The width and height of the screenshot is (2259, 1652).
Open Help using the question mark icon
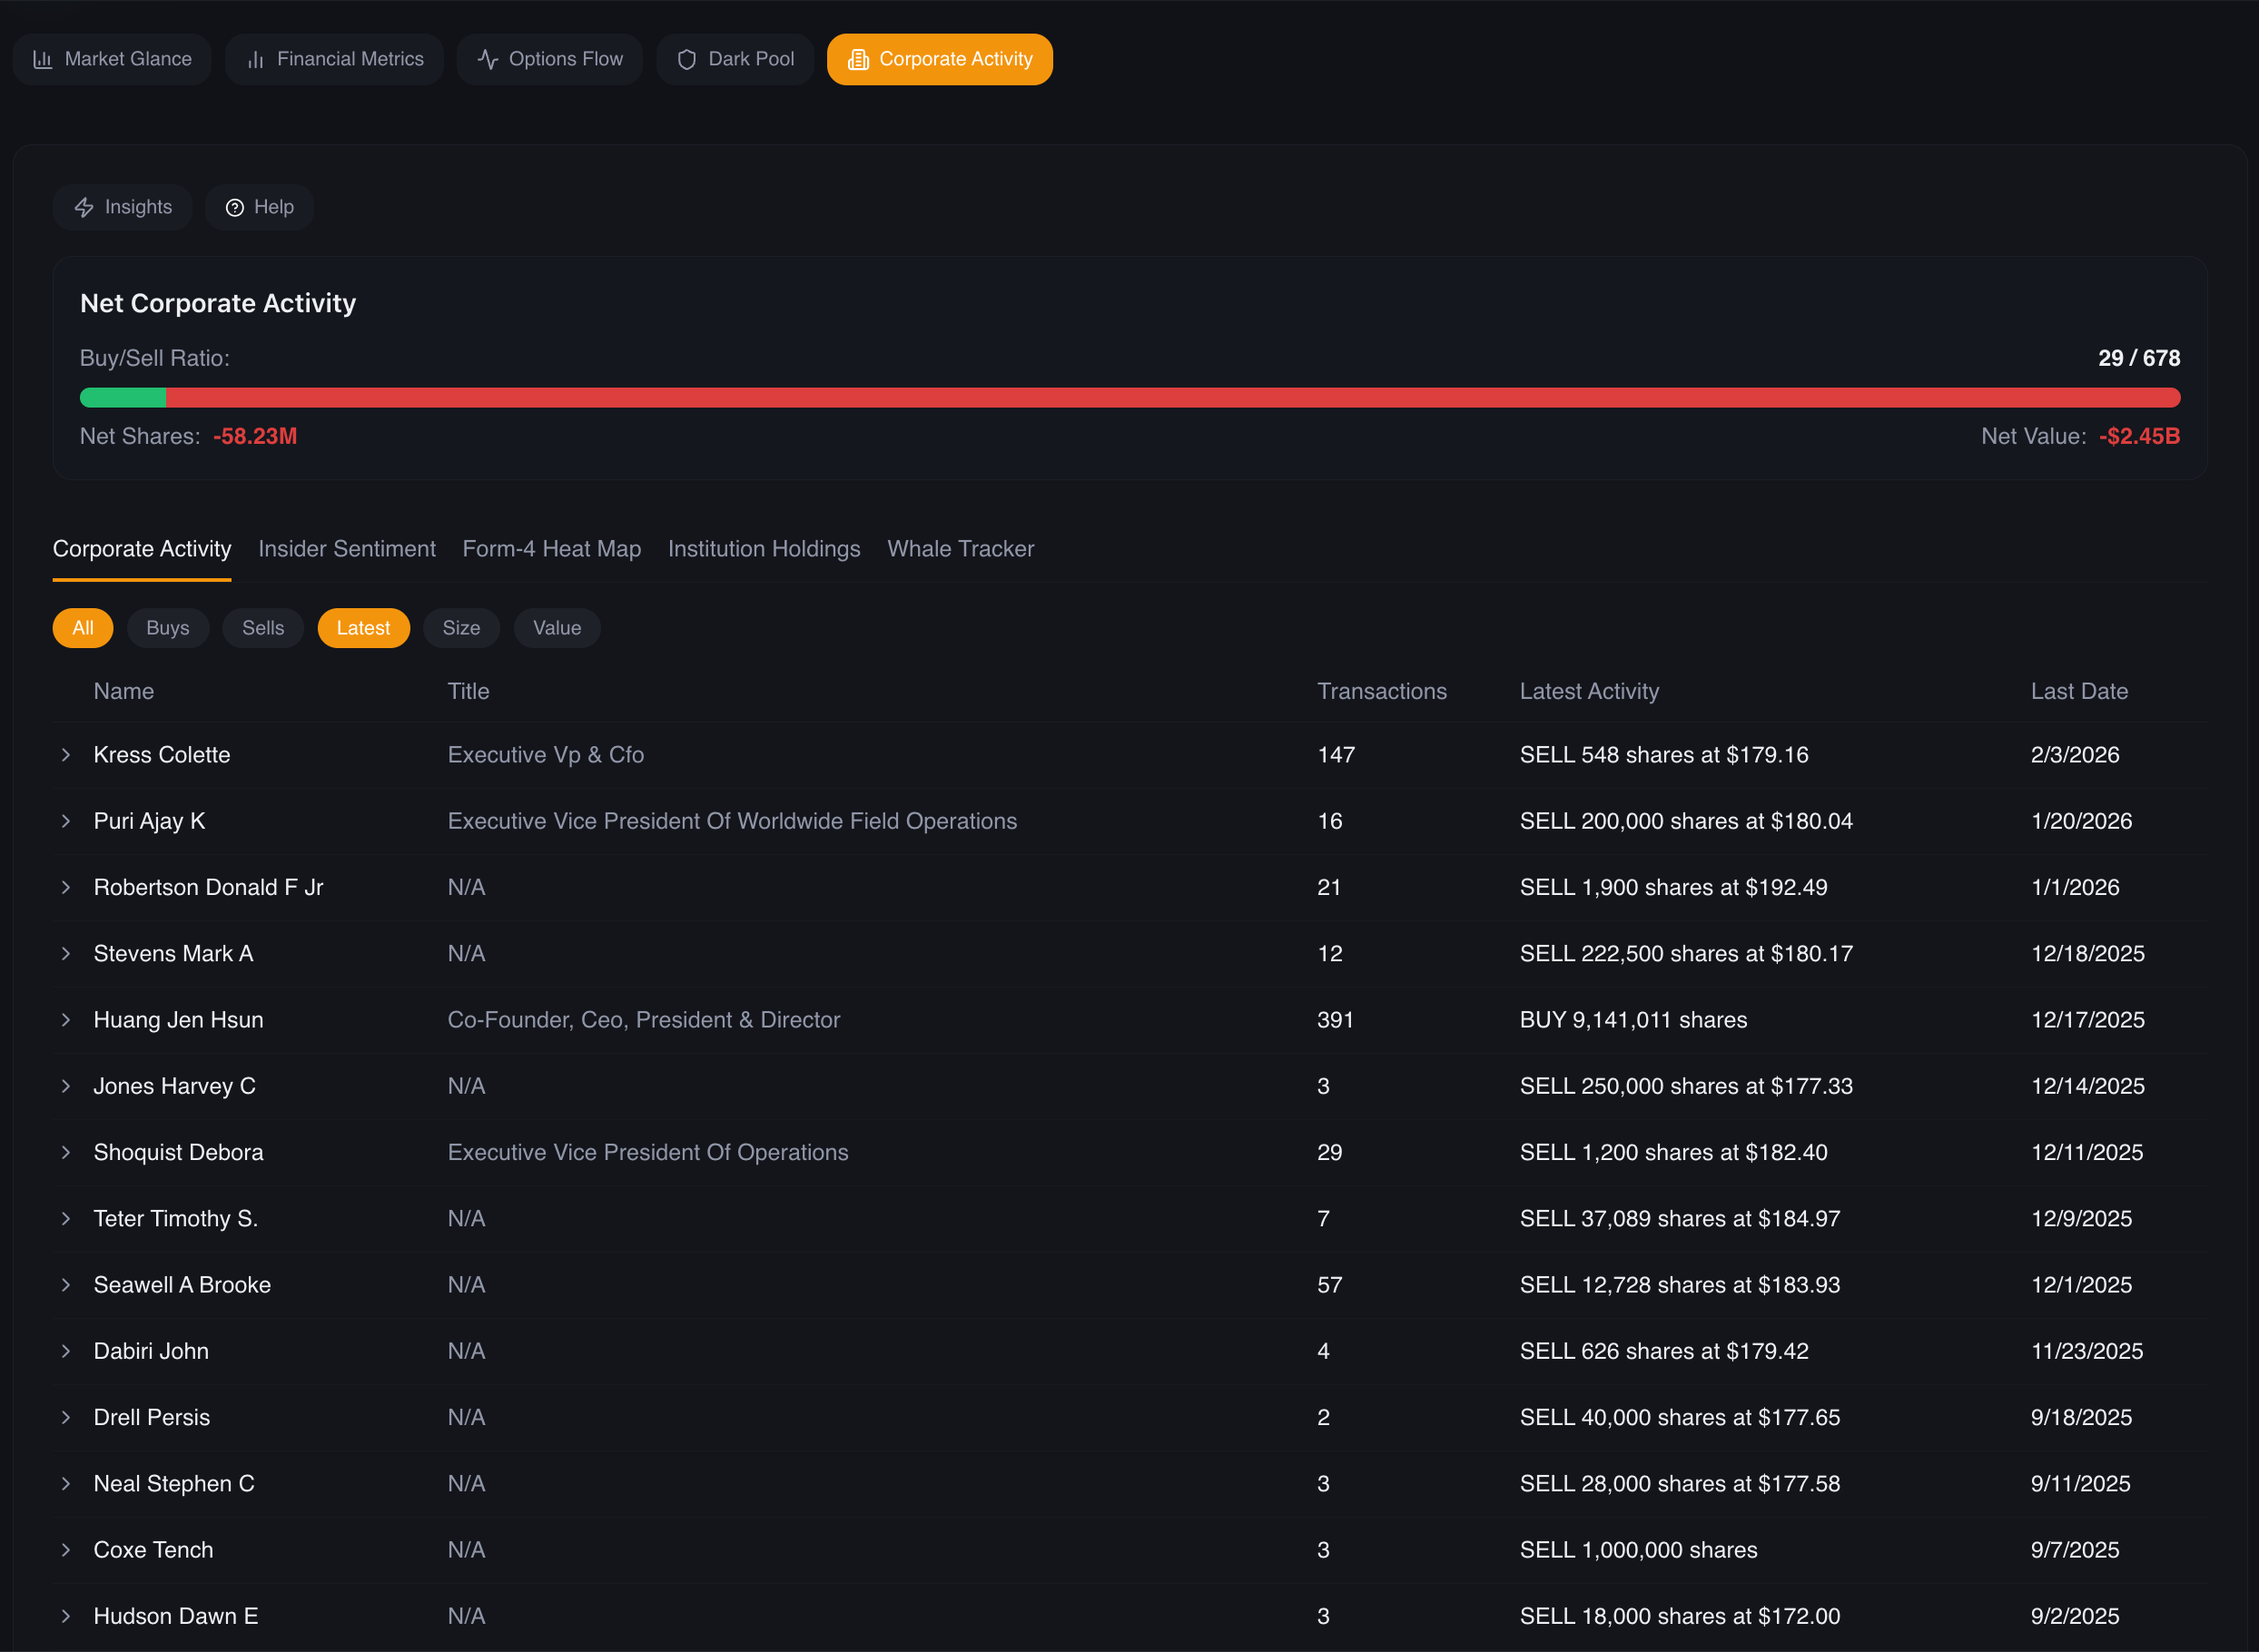(234, 207)
